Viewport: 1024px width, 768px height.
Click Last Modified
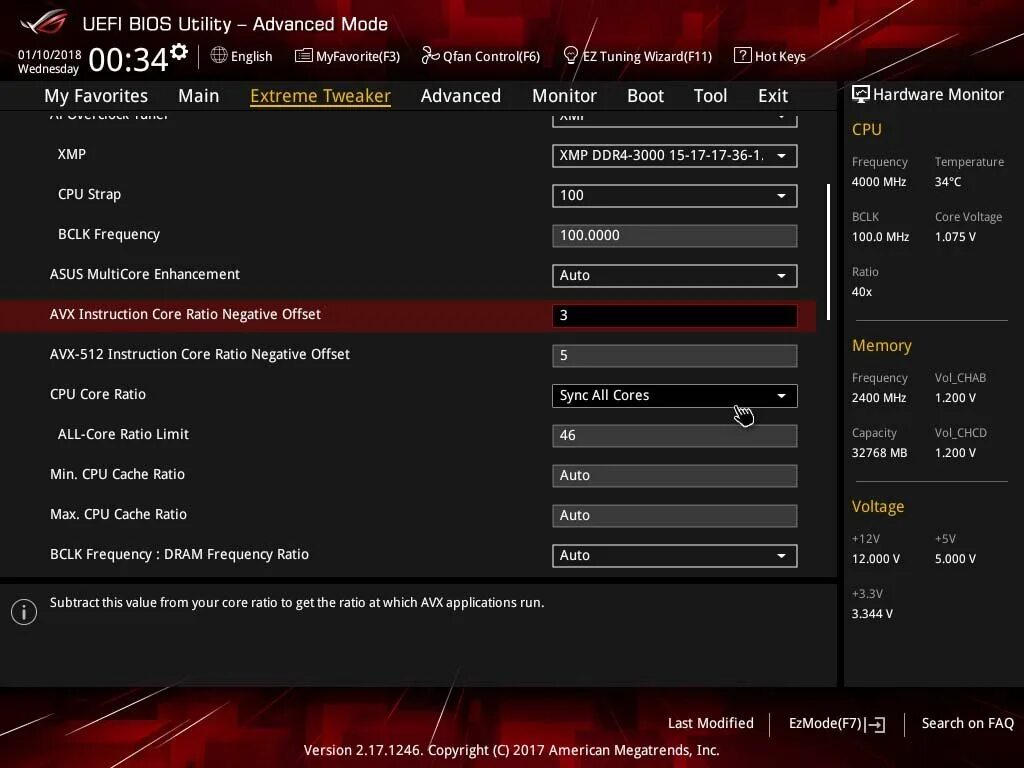pyautogui.click(x=711, y=723)
